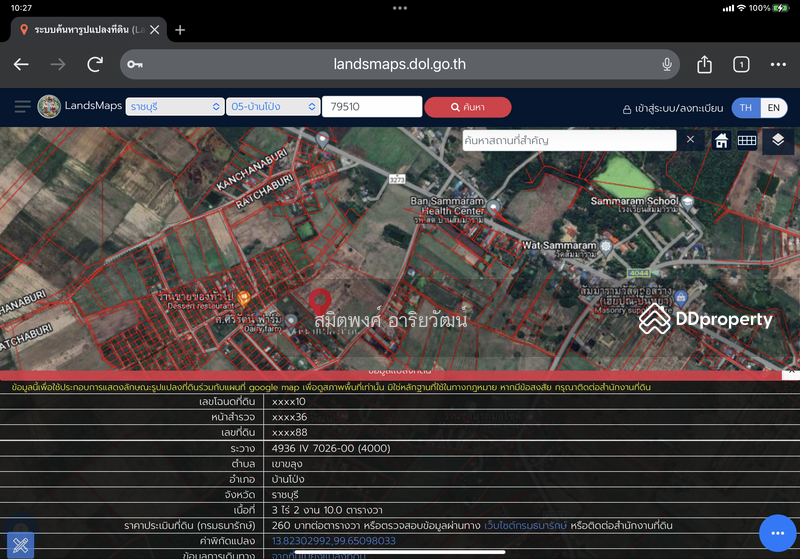Open the district dropdown 05-บ้านโป่ง
800x559 pixels.
point(273,107)
